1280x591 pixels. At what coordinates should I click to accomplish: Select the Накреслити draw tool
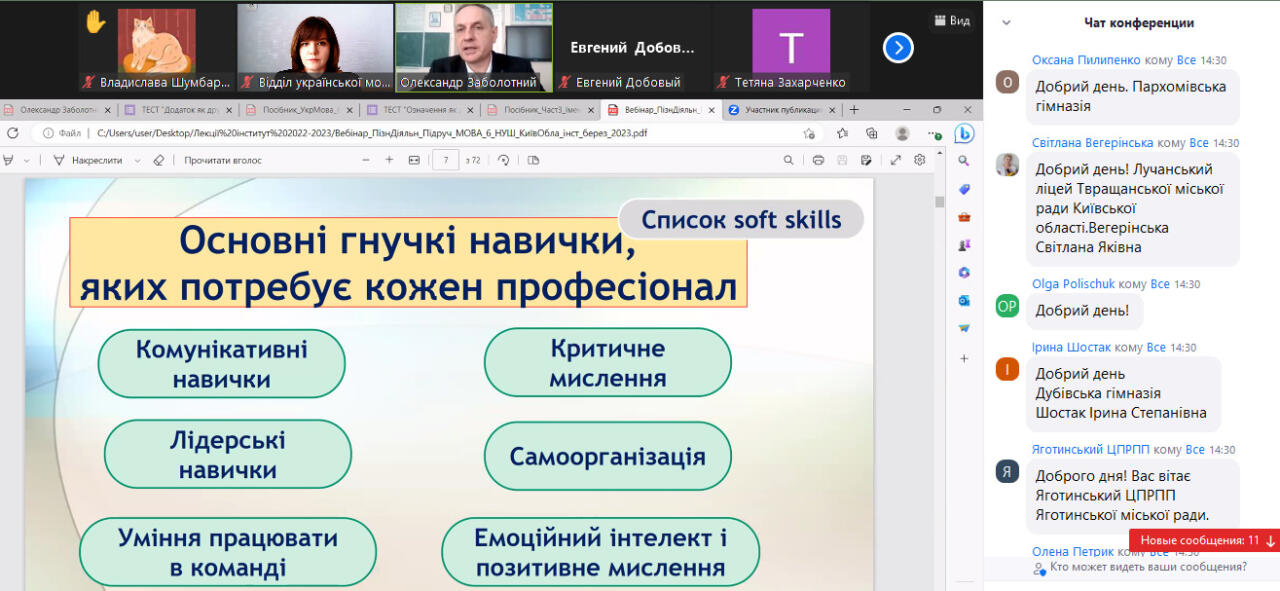point(88,160)
